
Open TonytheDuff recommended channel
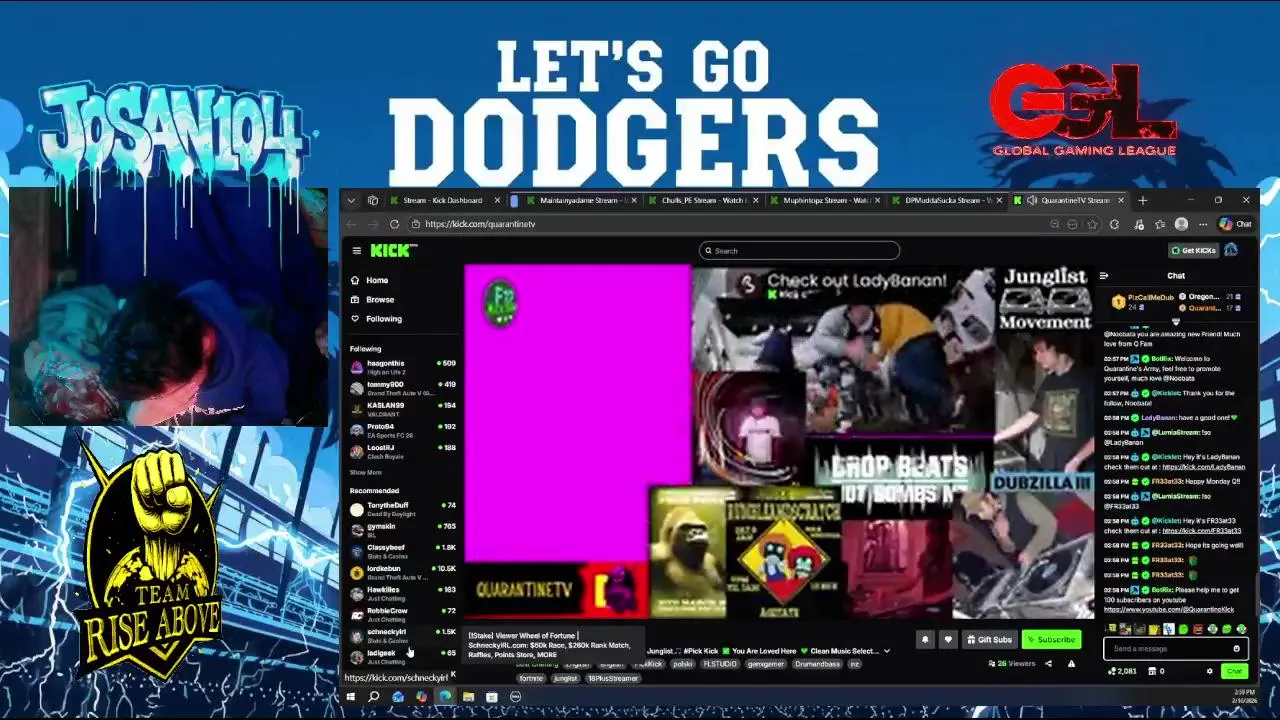point(403,509)
